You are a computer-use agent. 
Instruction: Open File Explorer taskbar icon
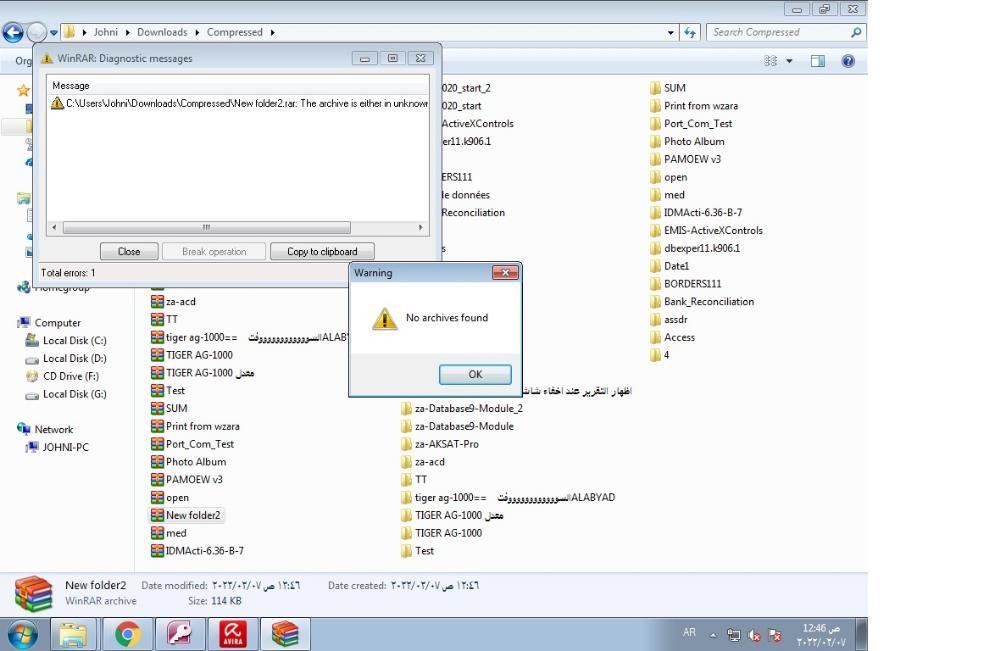click(72, 634)
